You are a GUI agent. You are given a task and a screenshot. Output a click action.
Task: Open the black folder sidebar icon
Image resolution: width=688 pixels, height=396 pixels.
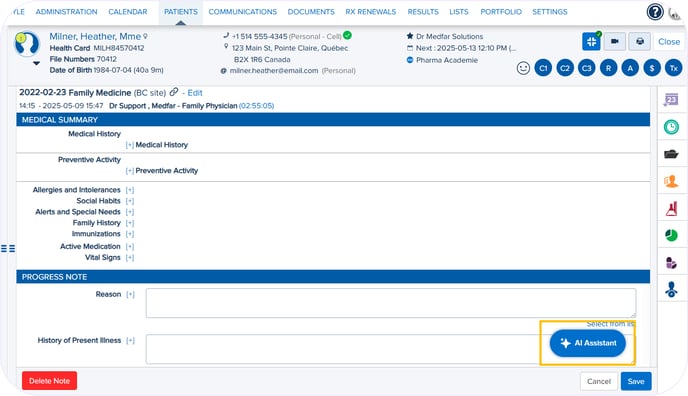(x=671, y=154)
